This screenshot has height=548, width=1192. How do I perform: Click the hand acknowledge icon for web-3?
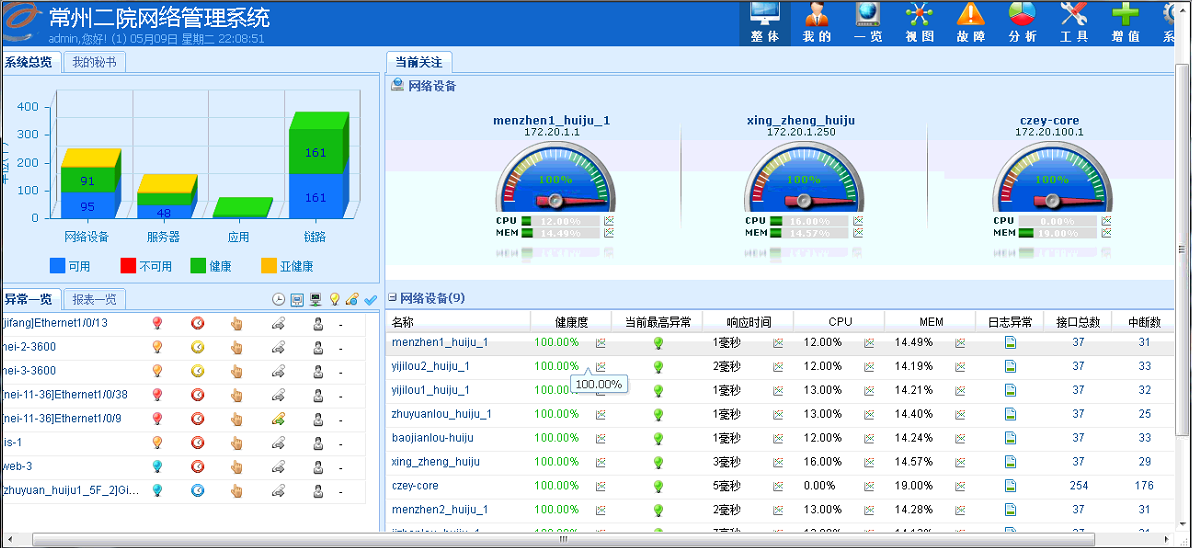click(x=236, y=466)
